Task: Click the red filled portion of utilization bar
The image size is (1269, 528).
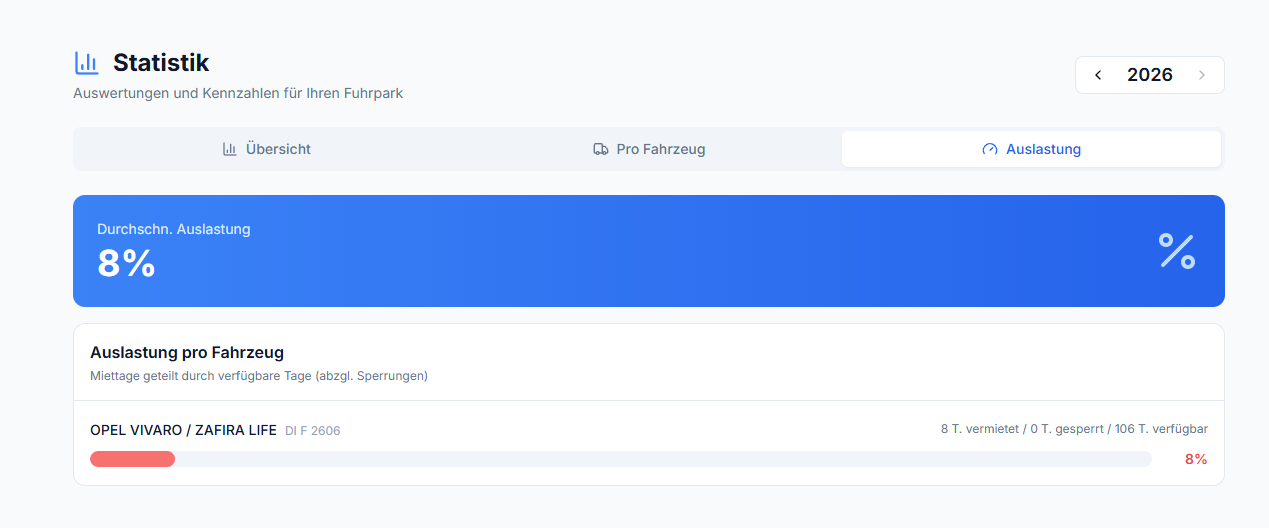Action: pyautogui.click(x=132, y=459)
